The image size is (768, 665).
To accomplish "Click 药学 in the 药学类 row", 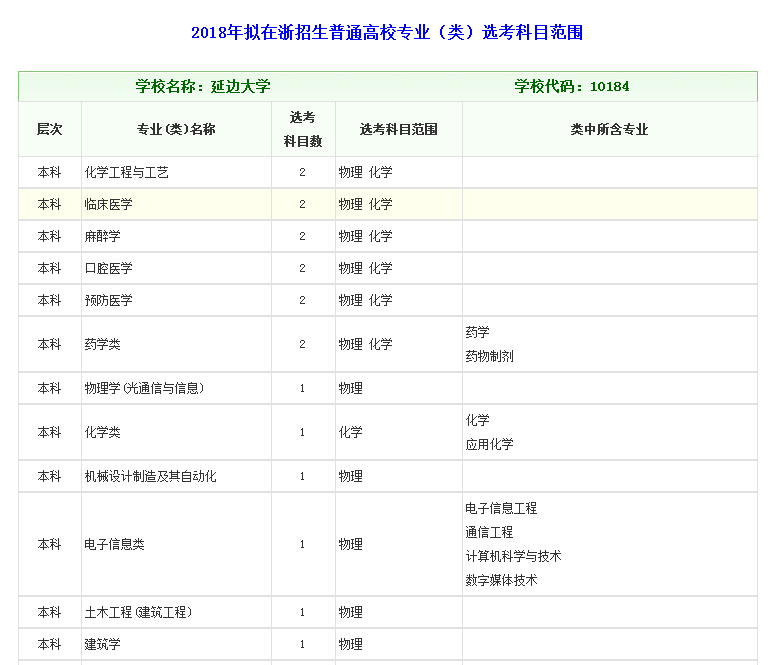I will click(x=478, y=332).
